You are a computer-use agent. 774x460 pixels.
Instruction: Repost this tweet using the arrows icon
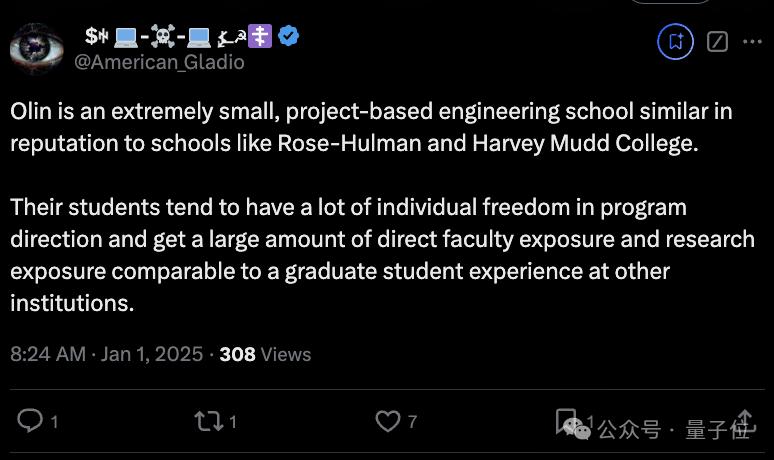click(208, 421)
